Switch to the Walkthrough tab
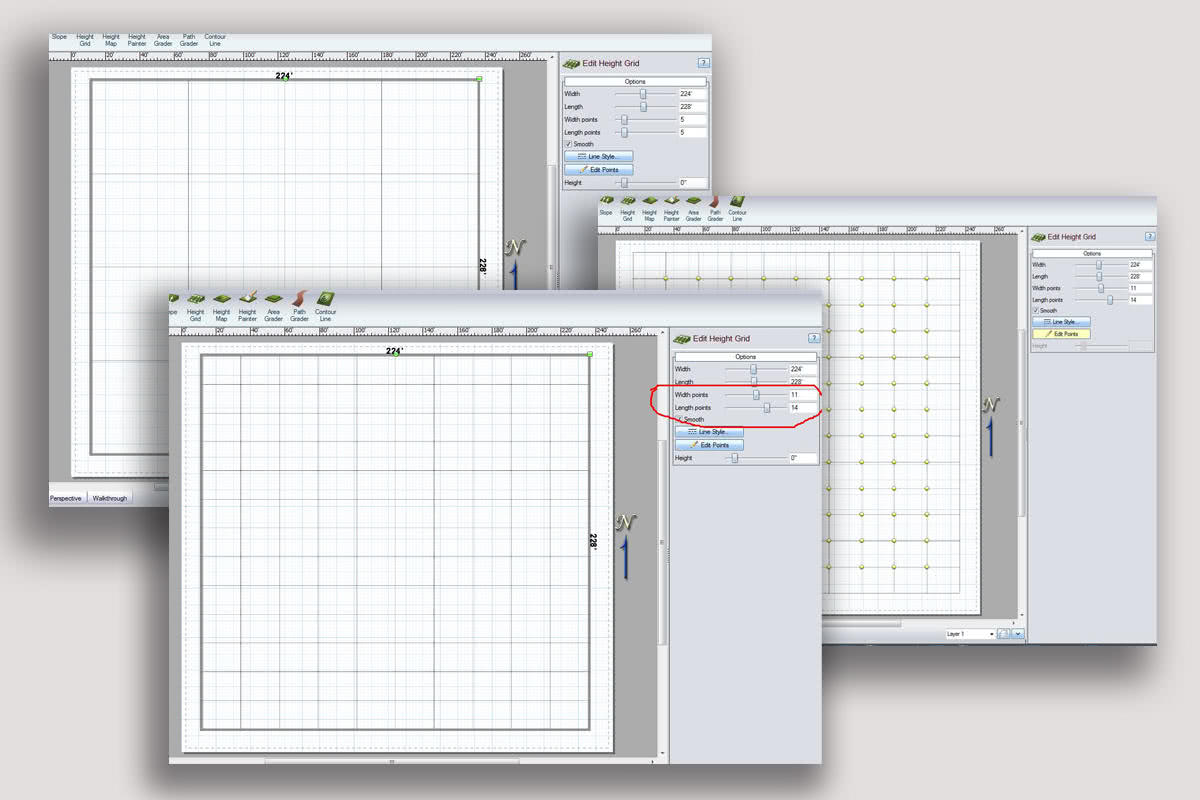The height and width of the screenshot is (800, 1200). (x=110, y=498)
